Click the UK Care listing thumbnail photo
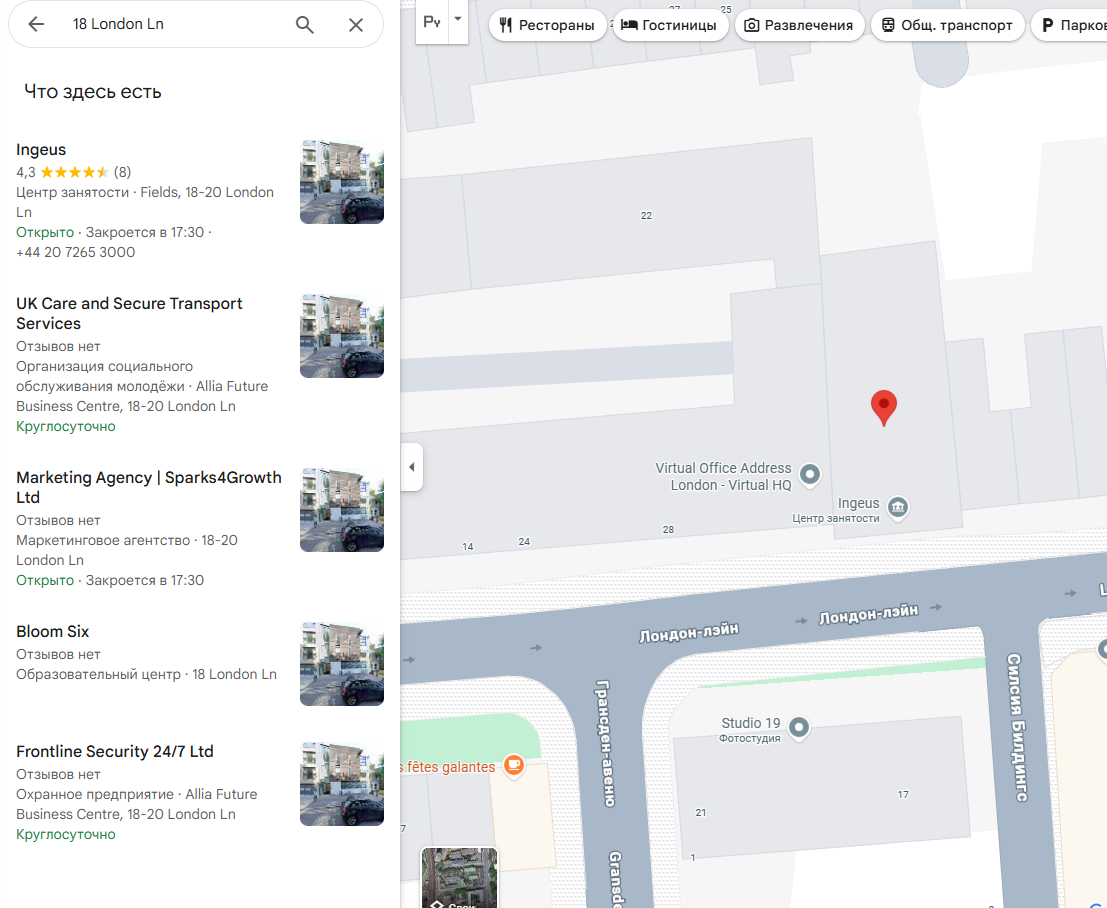 tap(342, 336)
